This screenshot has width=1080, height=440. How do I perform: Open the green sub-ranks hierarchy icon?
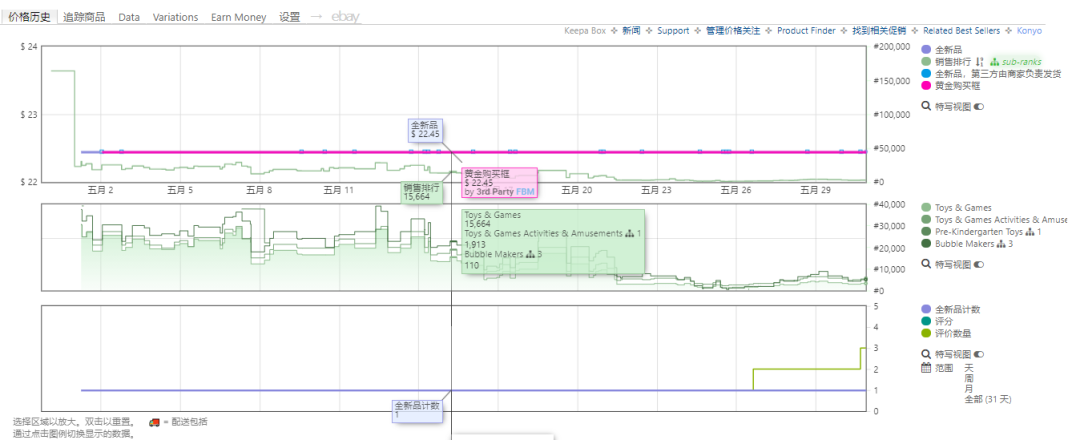point(994,62)
